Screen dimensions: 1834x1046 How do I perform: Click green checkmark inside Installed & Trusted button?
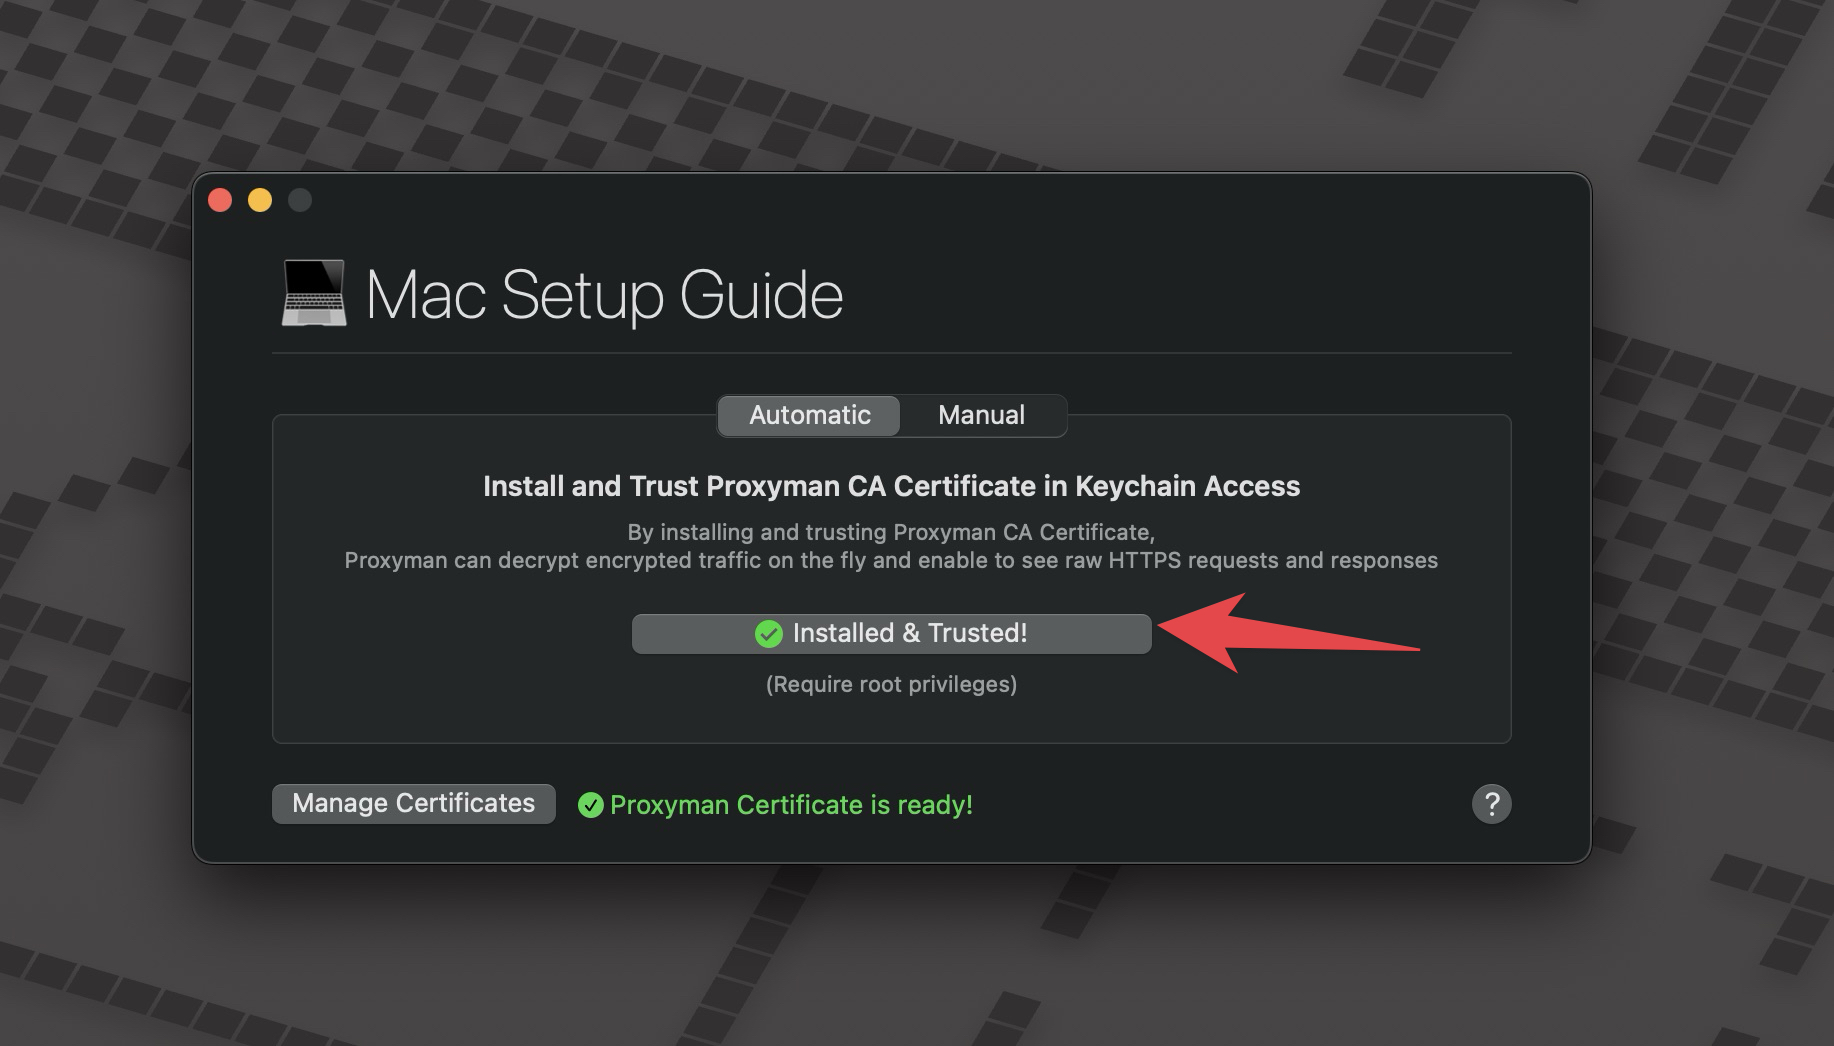768,634
